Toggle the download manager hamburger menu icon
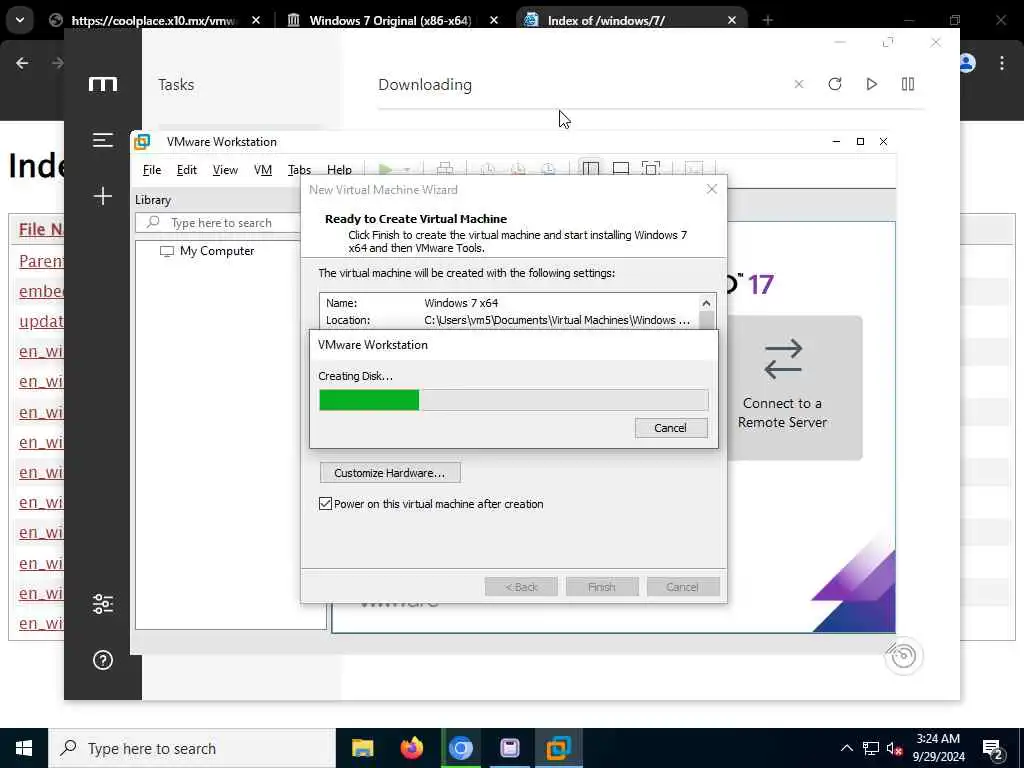Image resolution: width=1024 pixels, height=768 pixels. (x=103, y=140)
